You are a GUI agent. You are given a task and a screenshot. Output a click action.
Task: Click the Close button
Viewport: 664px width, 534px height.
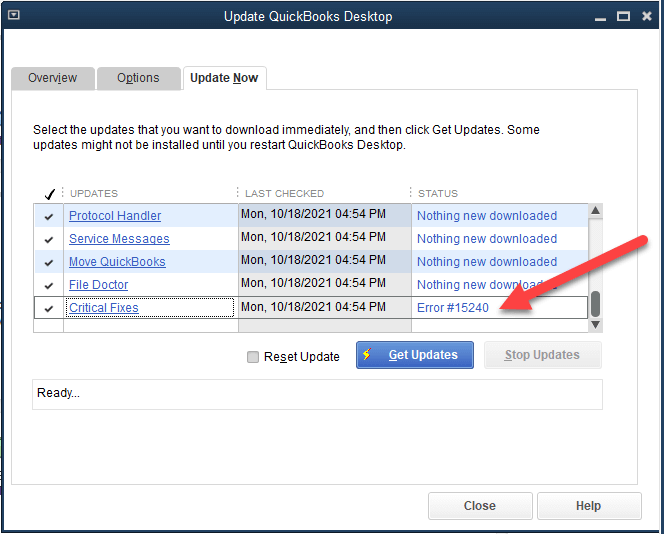[480, 506]
